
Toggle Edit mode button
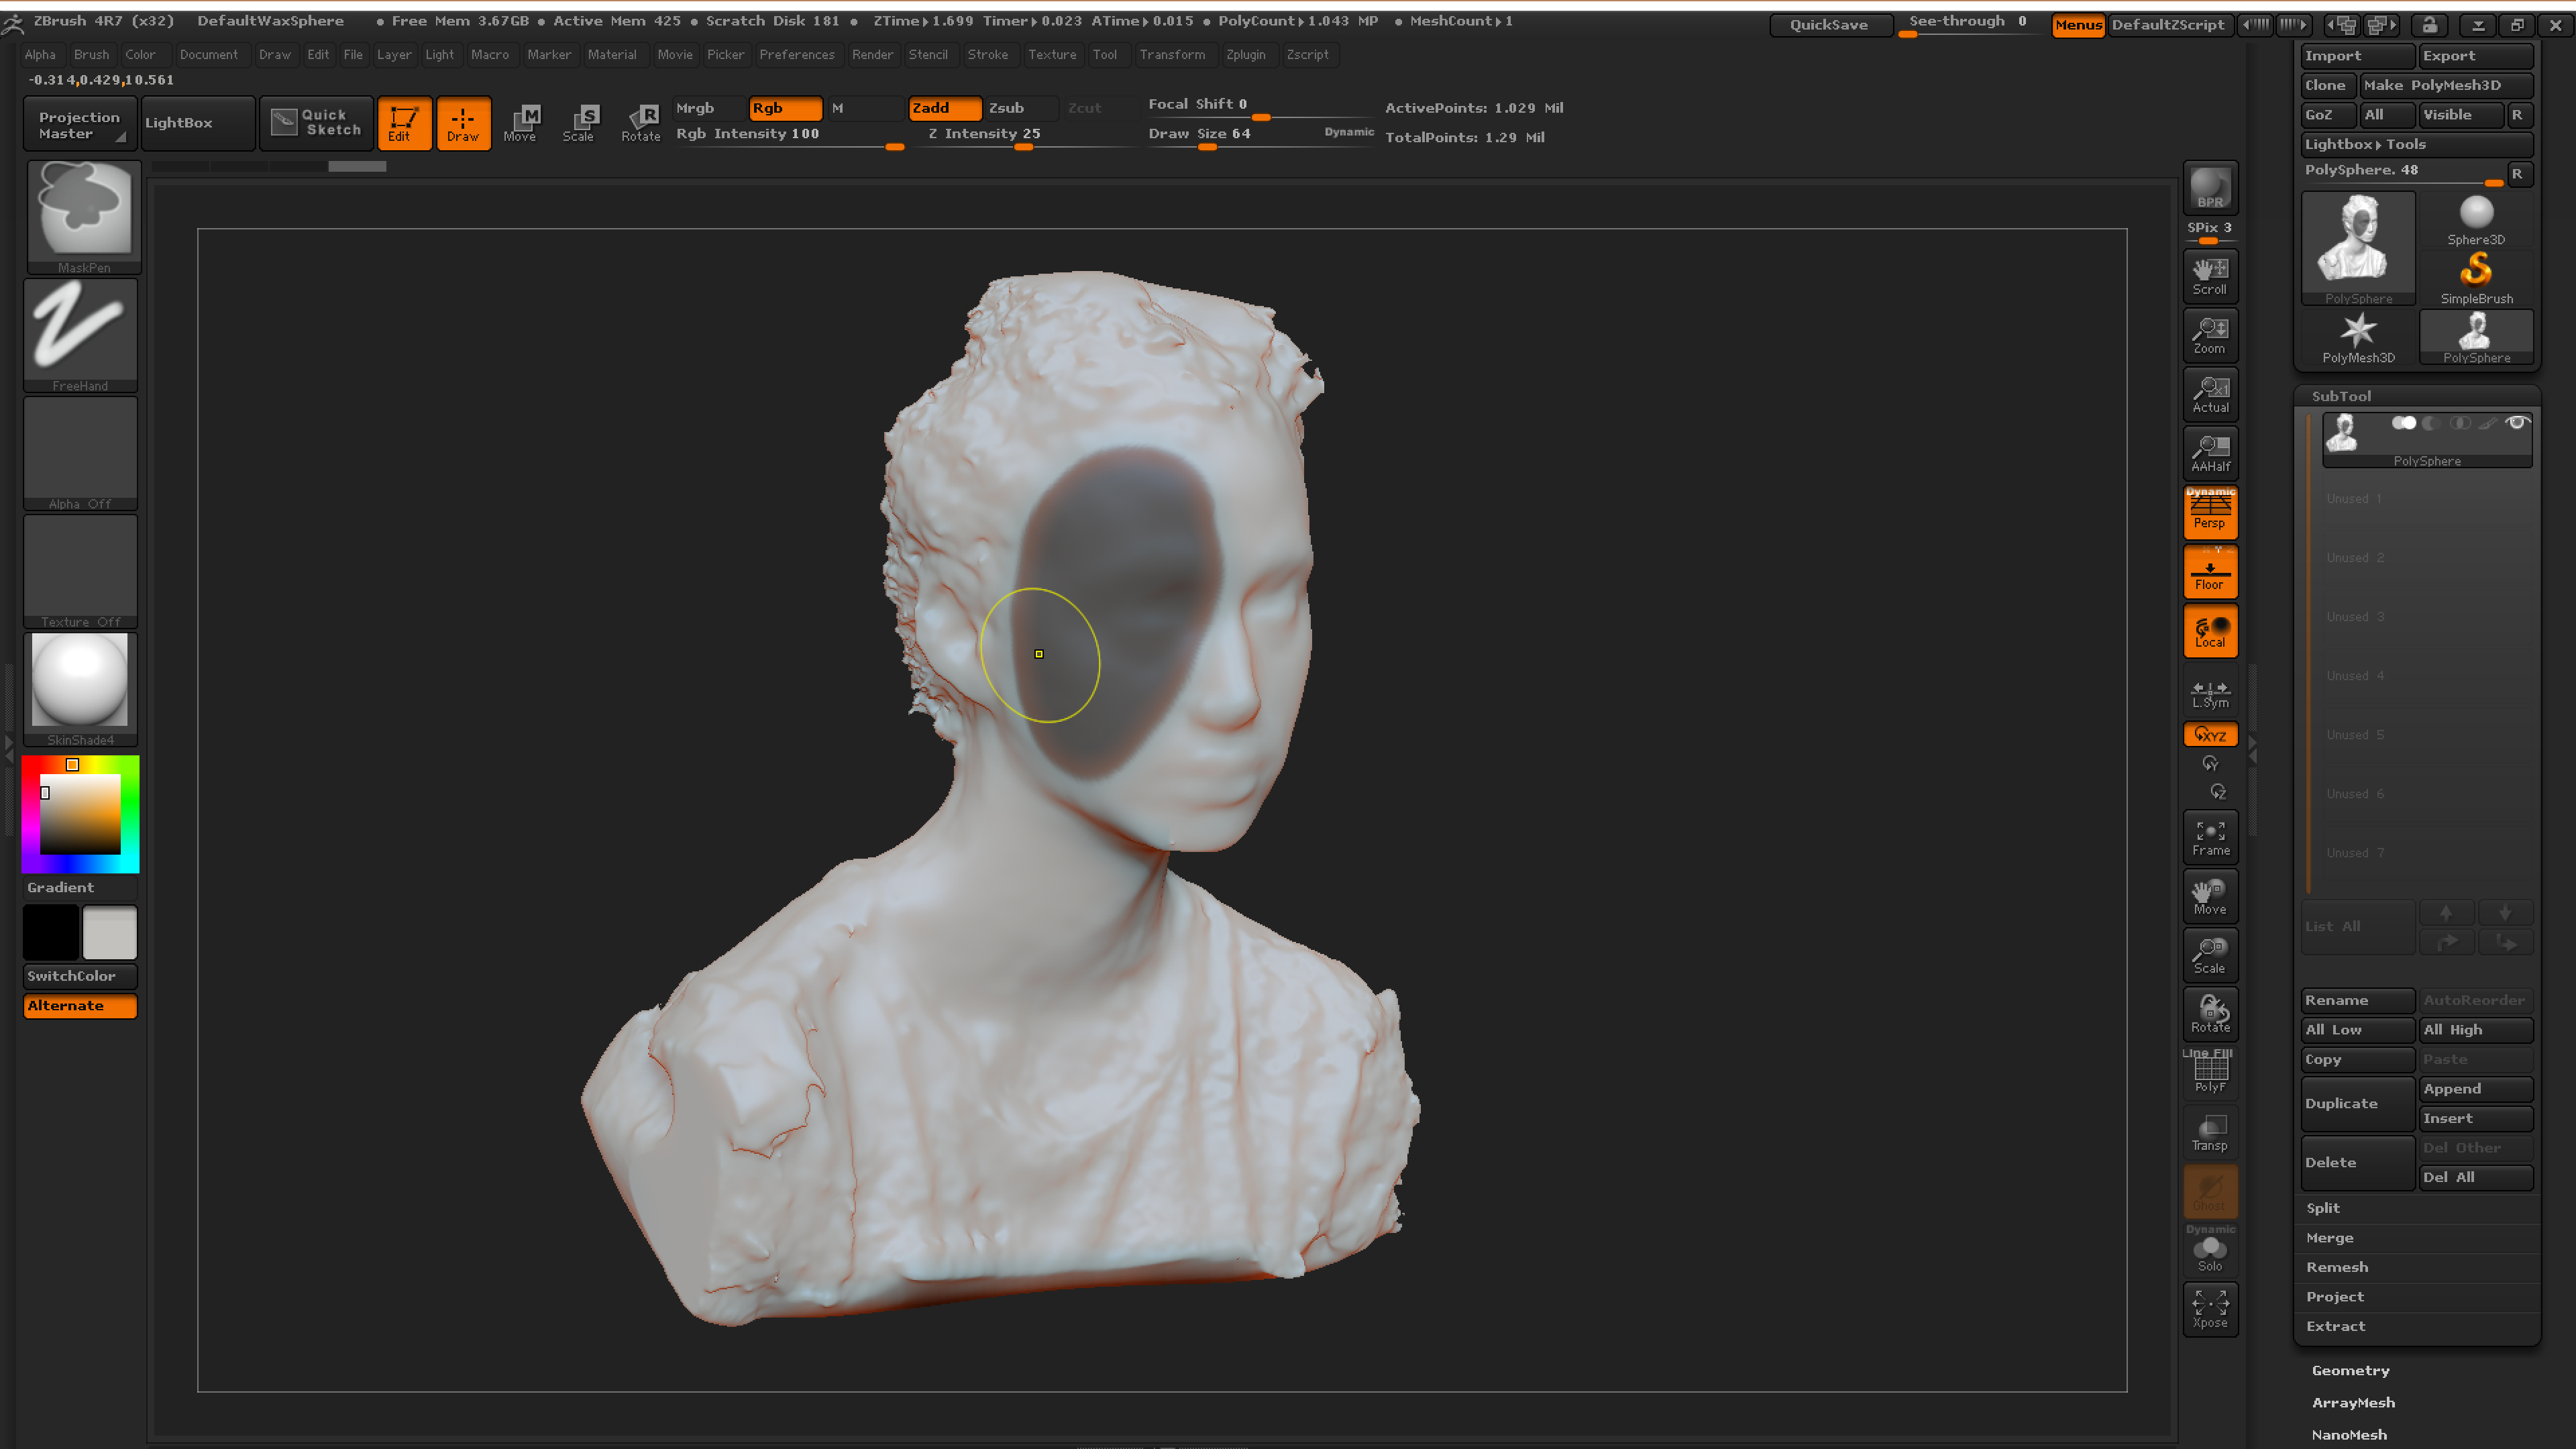[x=404, y=123]
